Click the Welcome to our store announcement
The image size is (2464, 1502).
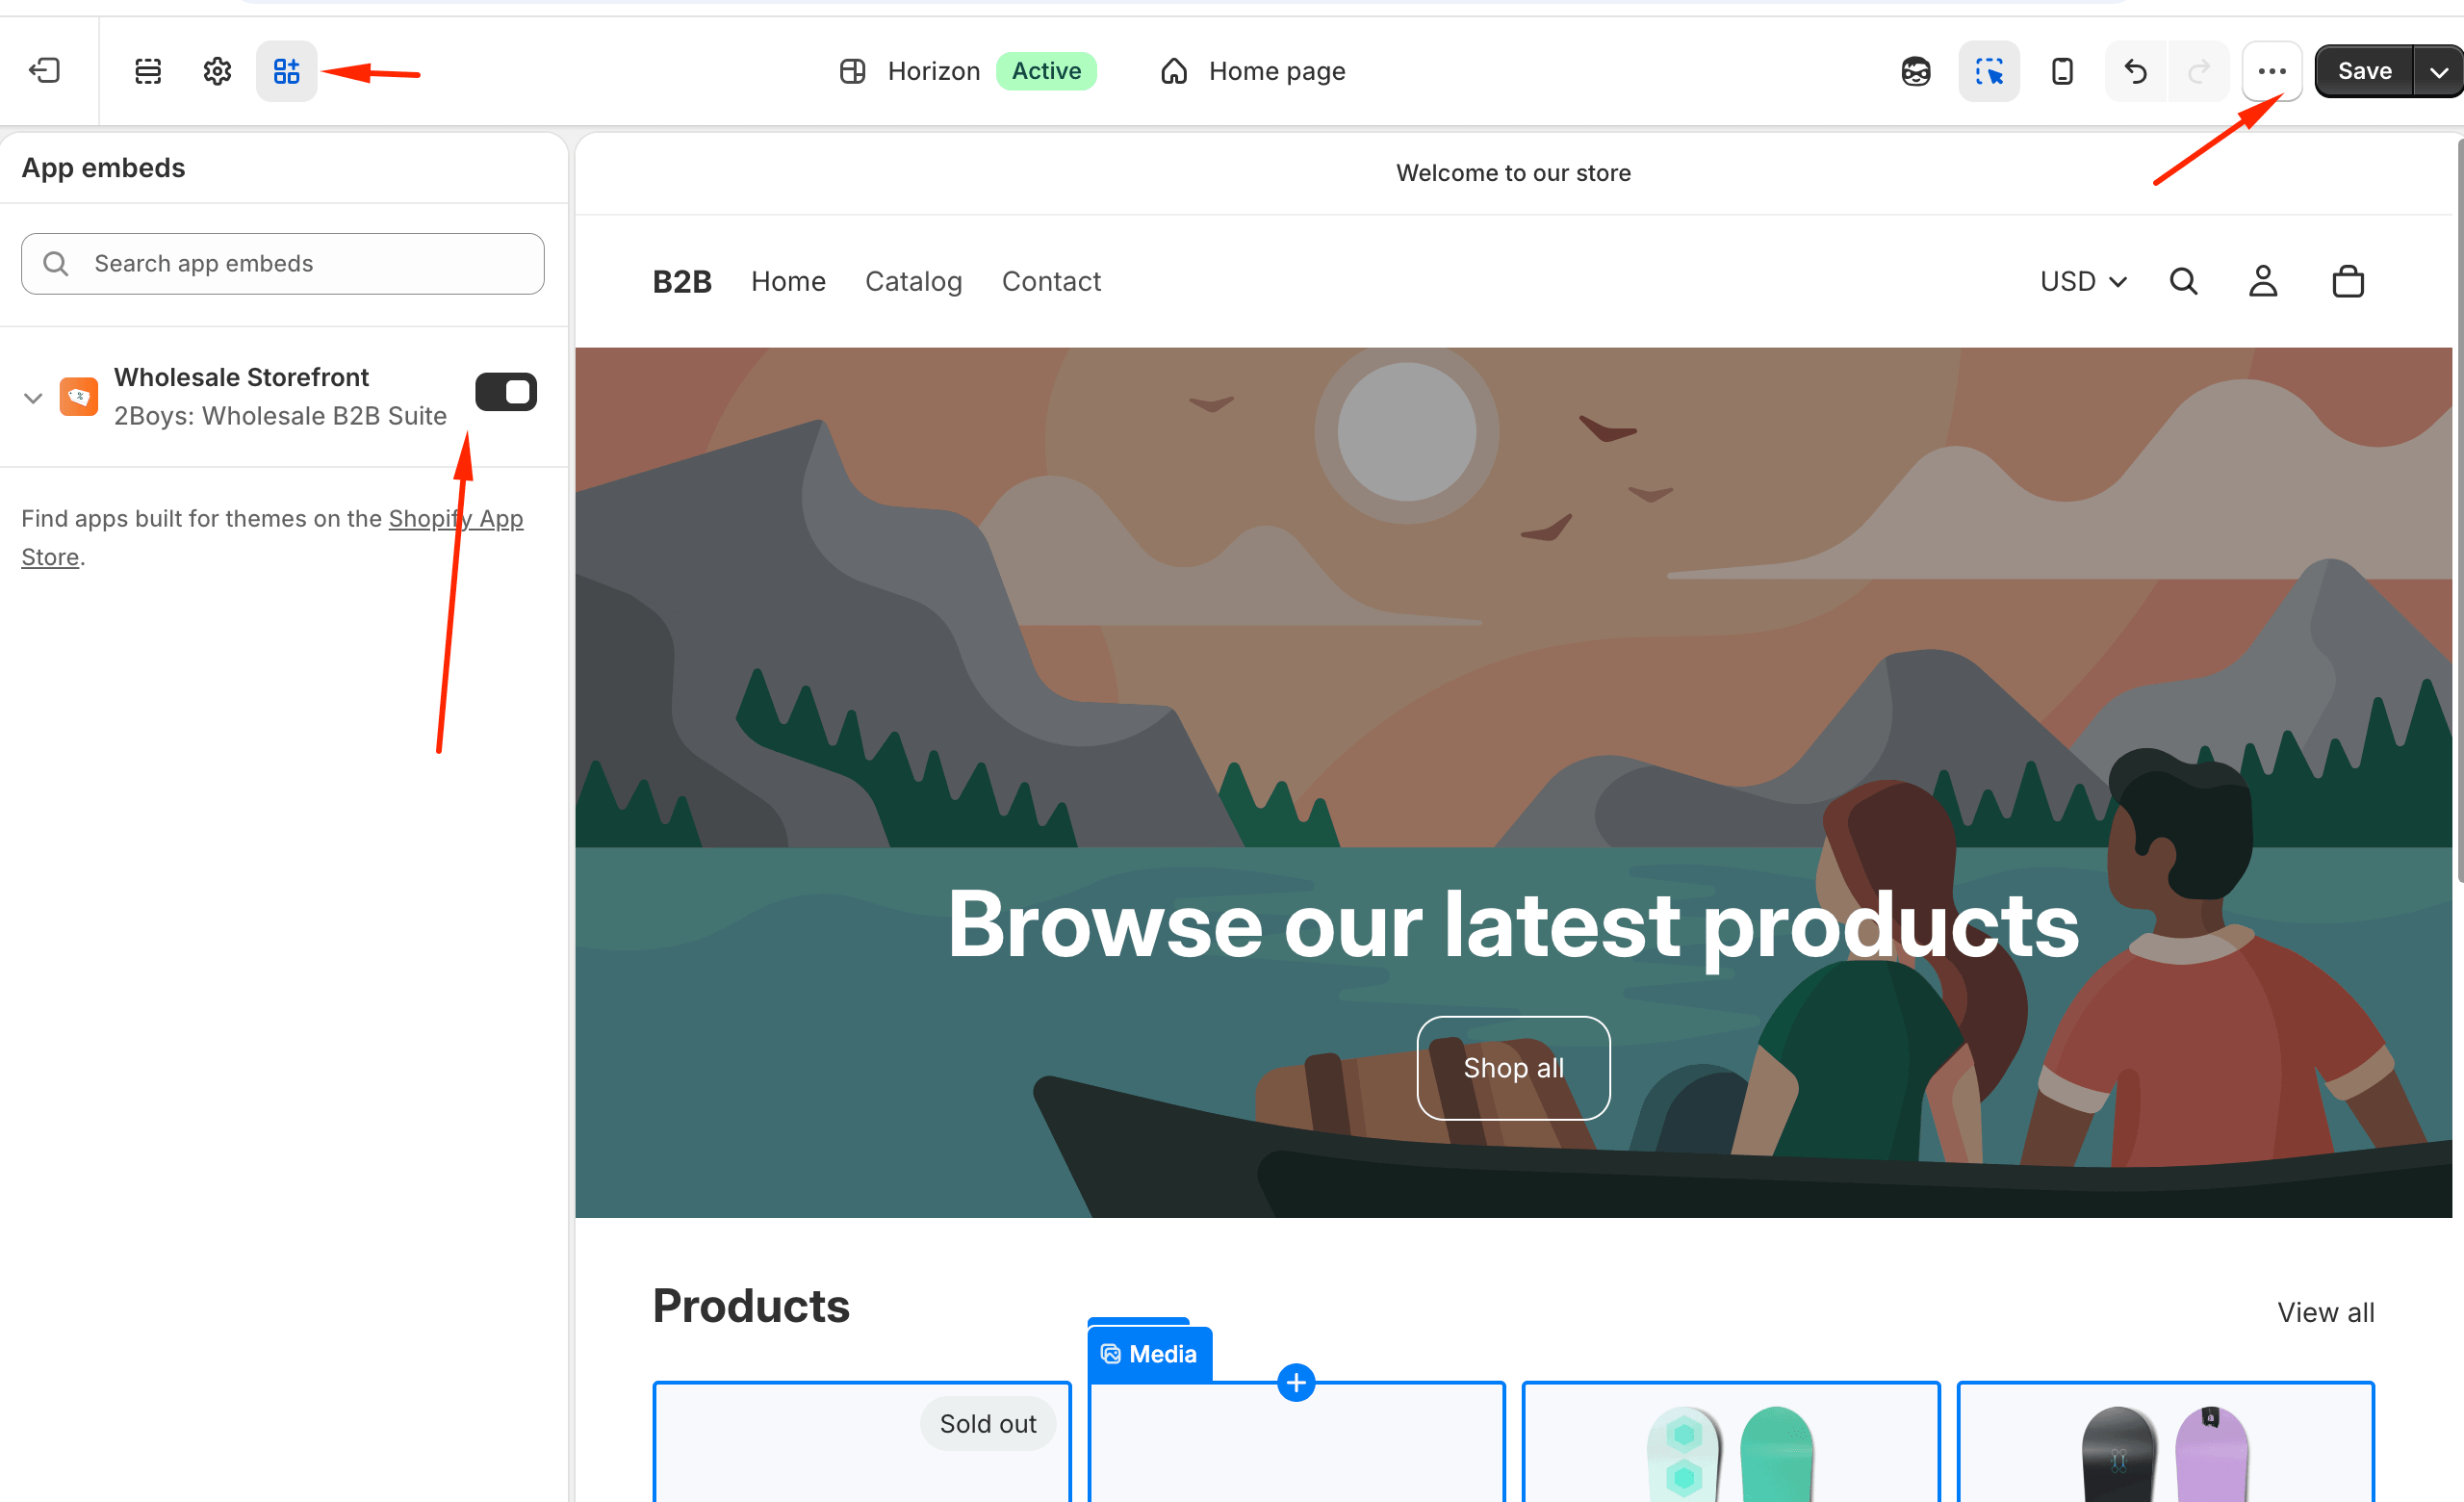[1513, 173]
